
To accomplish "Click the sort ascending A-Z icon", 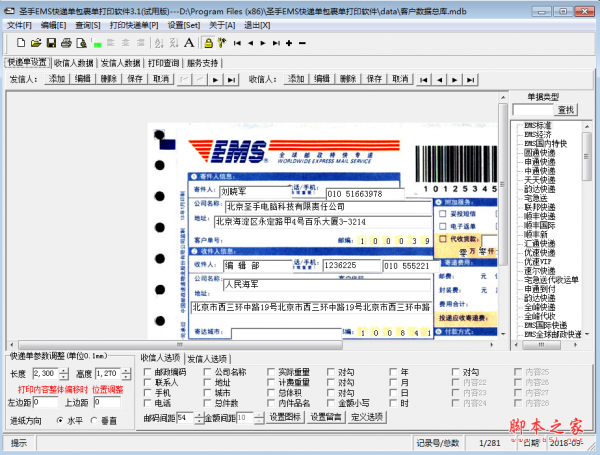I will (159, 43).
